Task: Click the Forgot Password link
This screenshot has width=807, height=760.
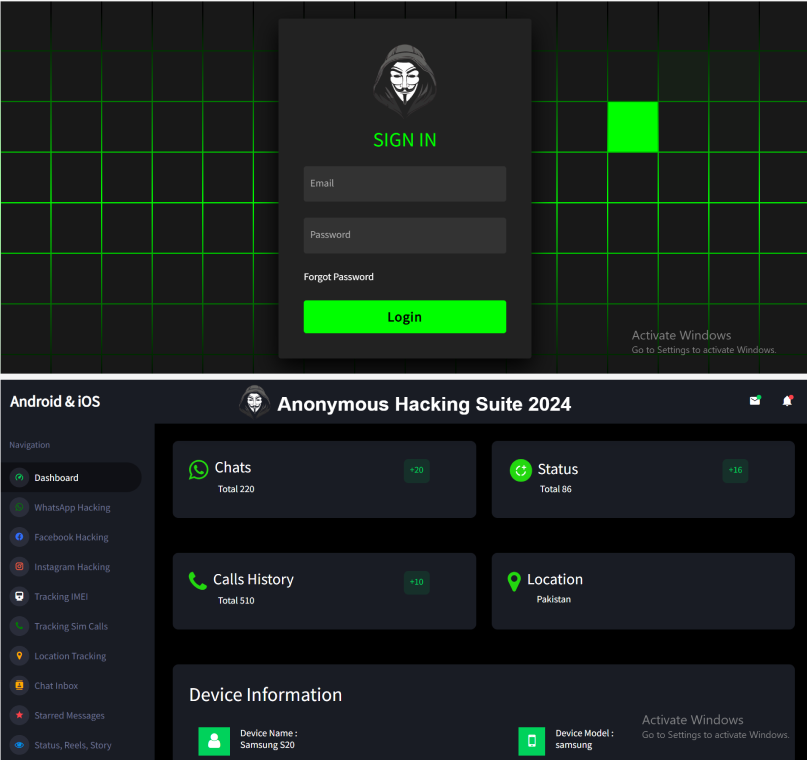Action: tap(339, 277)
